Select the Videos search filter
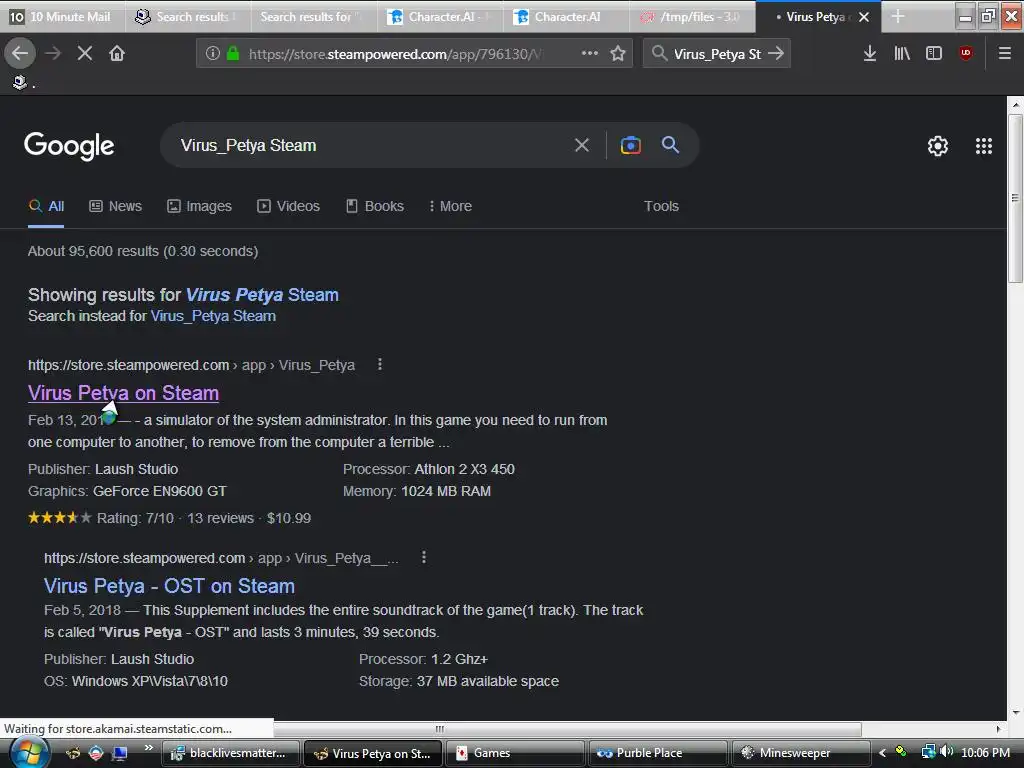This screenshot has height=768, width=1024. 288,206
